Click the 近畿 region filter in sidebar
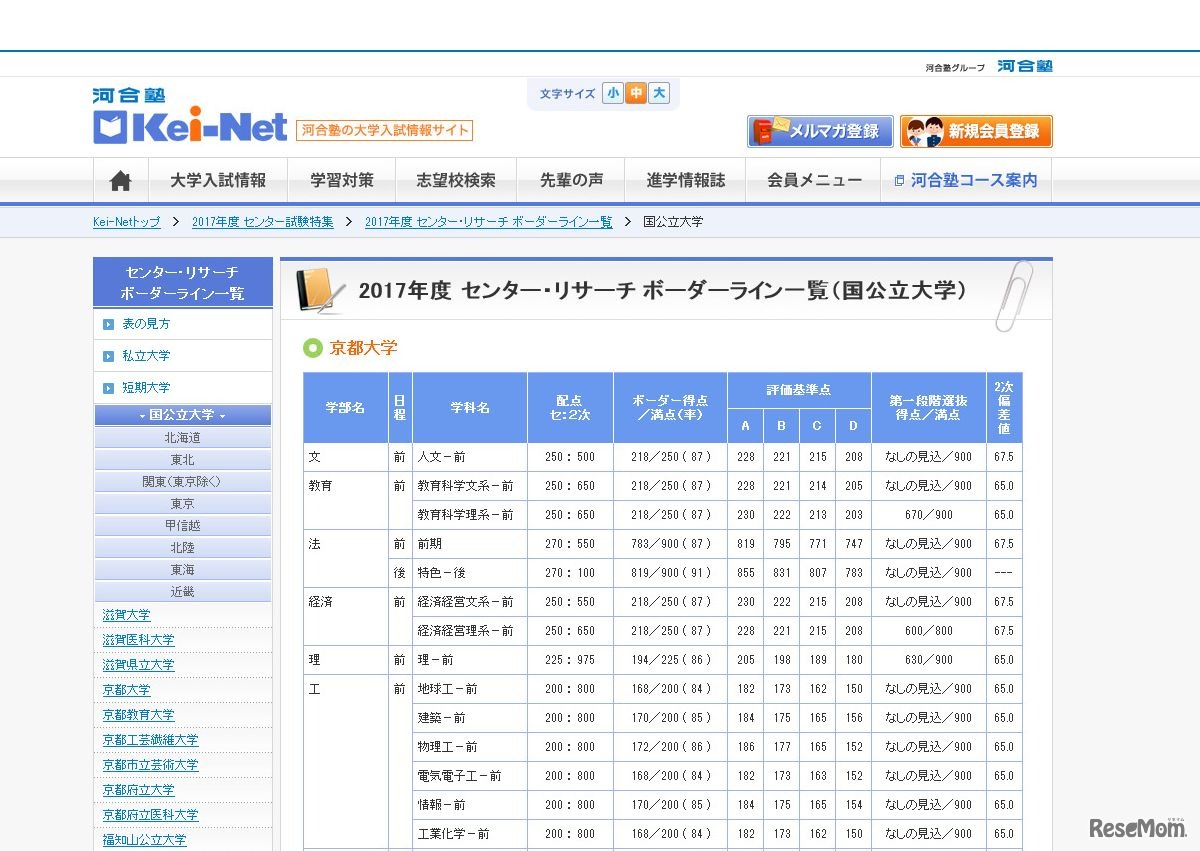The image size is (1200, 851). click(182, 590)
